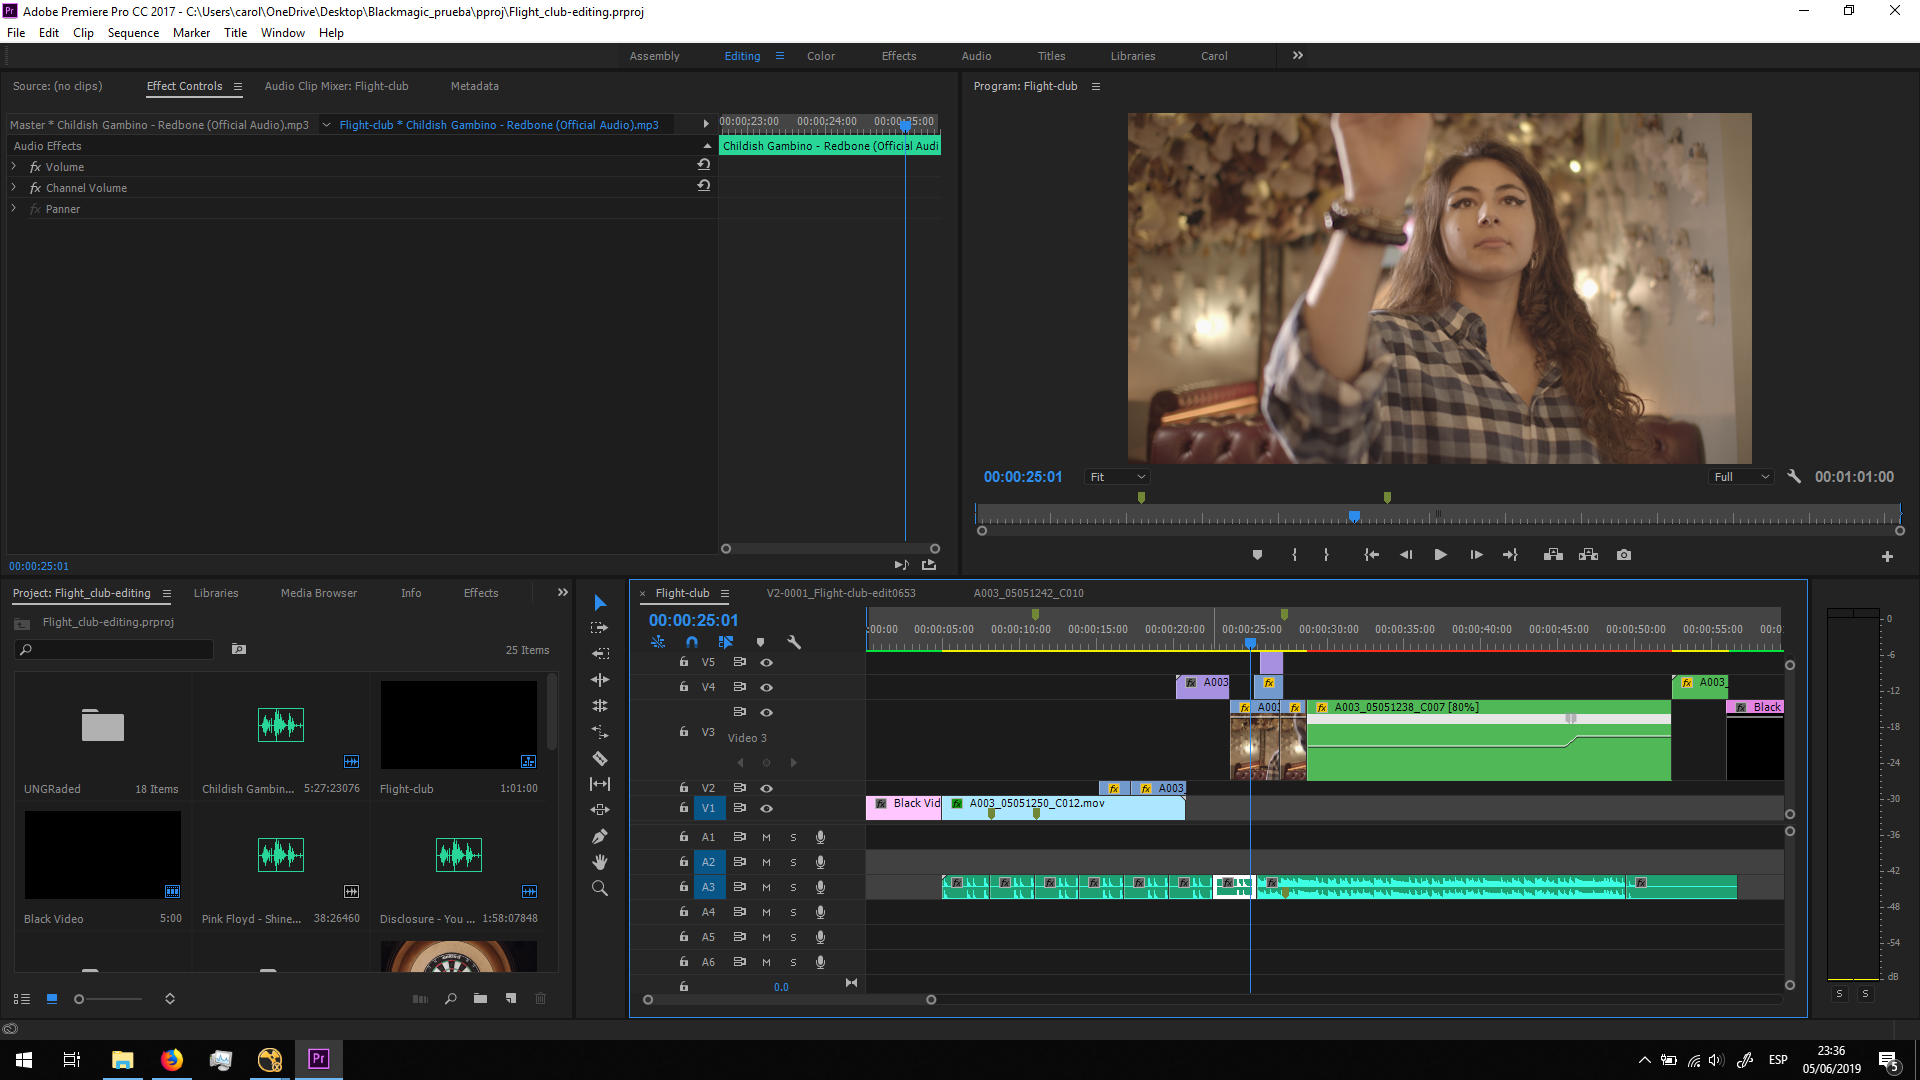Open the Fit zoom level dropdown

click(x=1118, y=477)
